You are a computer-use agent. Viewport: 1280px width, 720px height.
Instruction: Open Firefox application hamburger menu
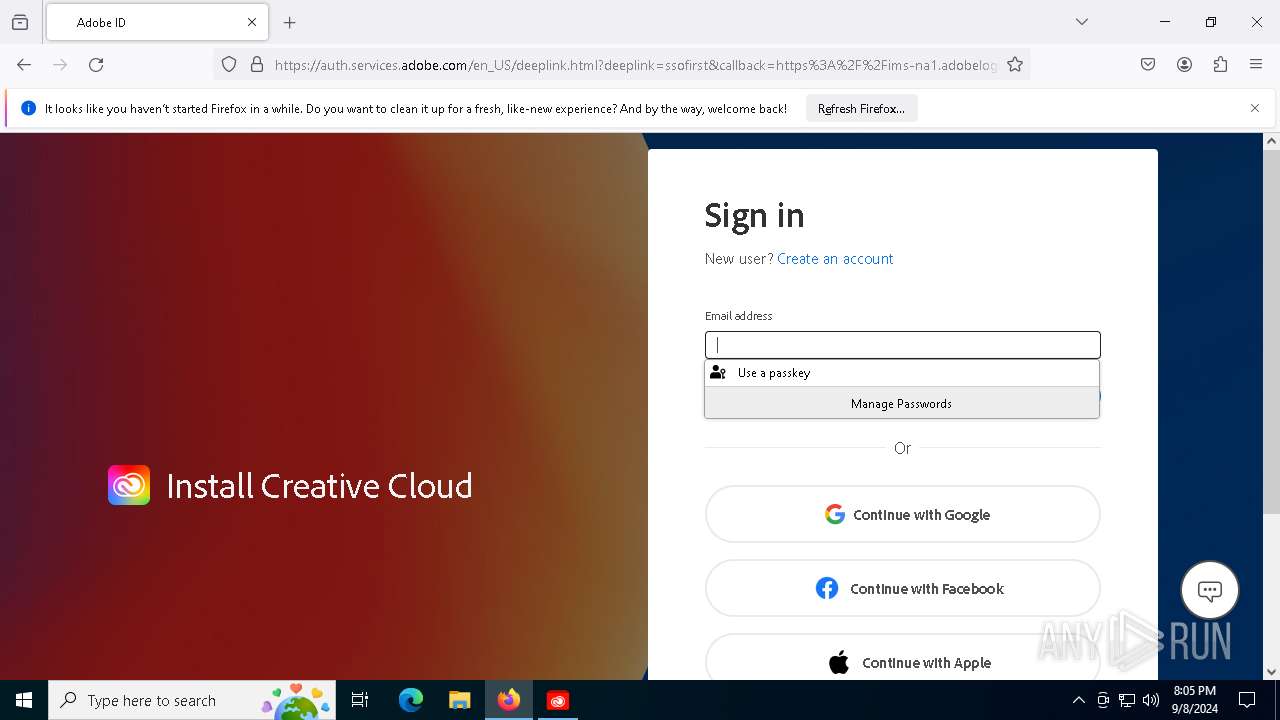coord(1256,65)
